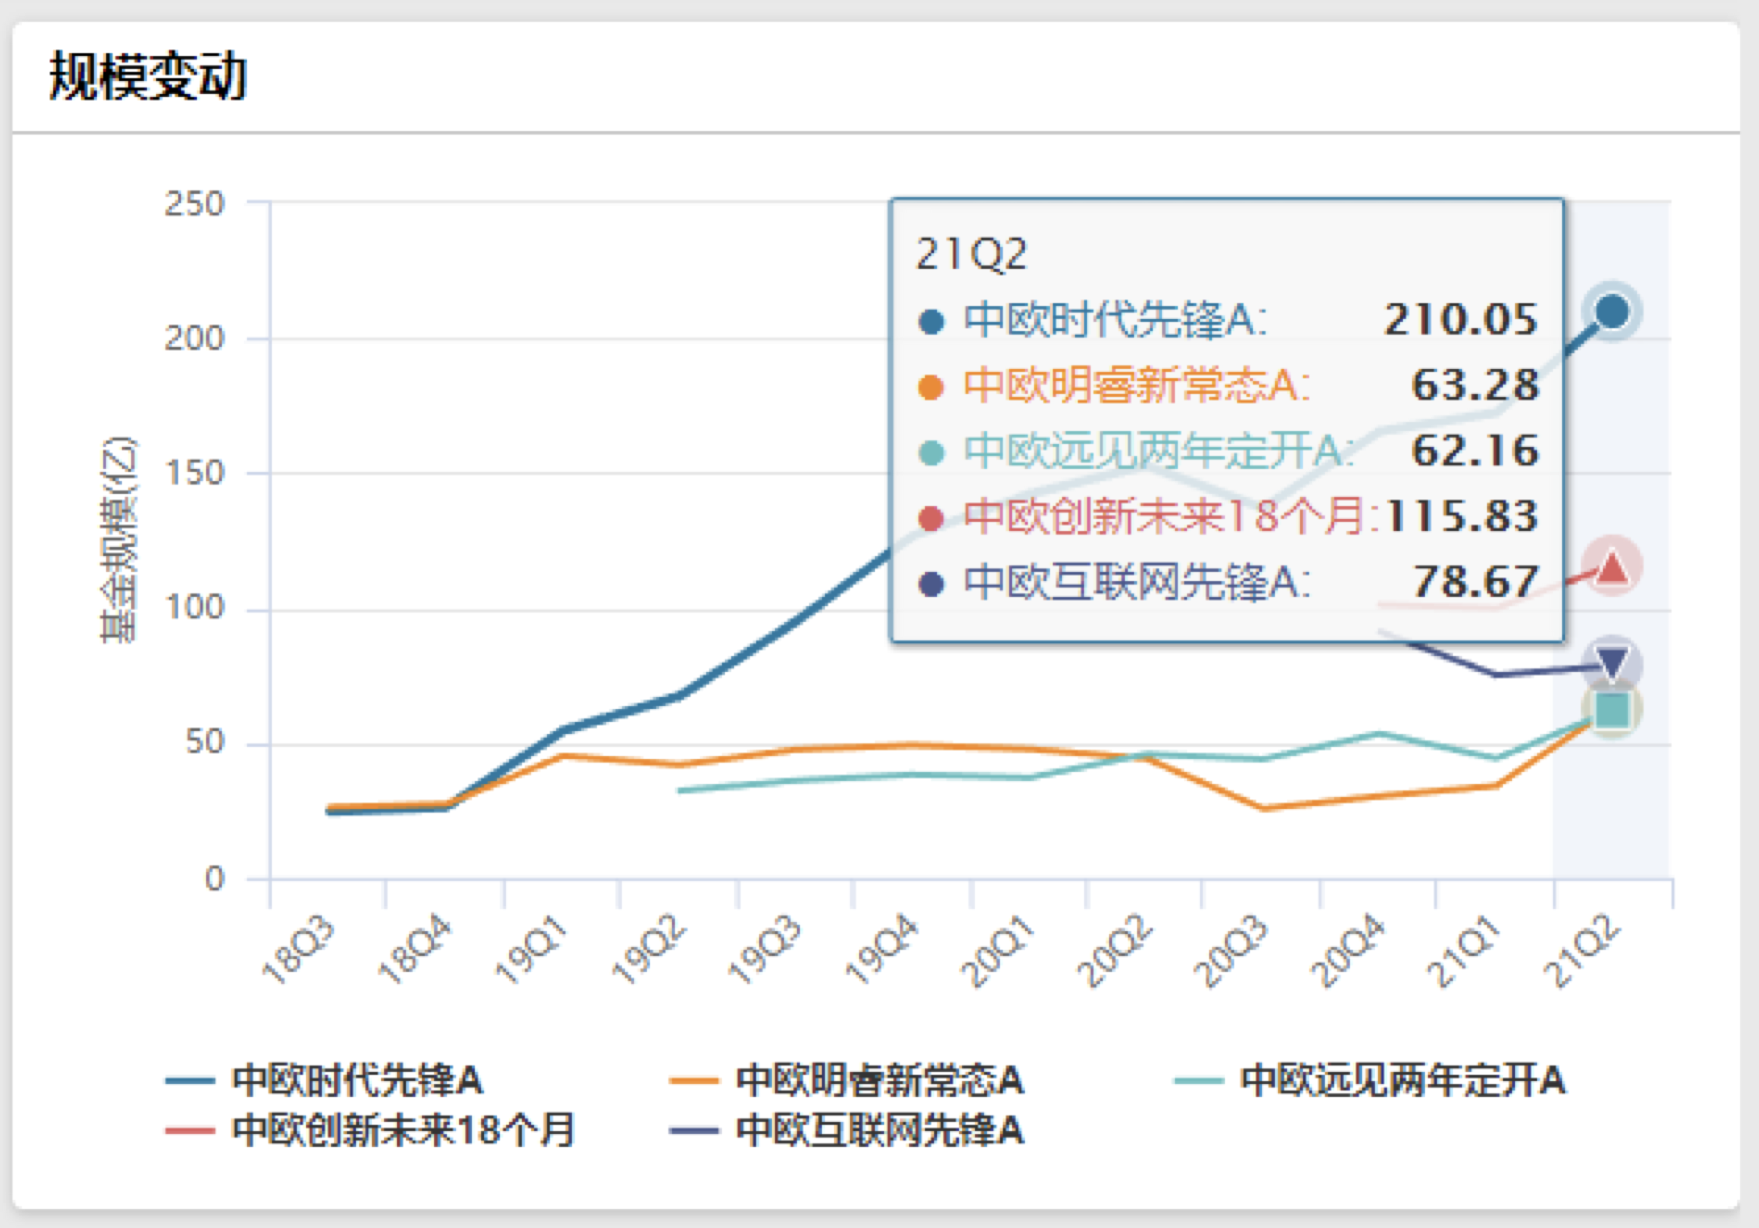Select the 20Q2 x-axis label

[1115, 950]
